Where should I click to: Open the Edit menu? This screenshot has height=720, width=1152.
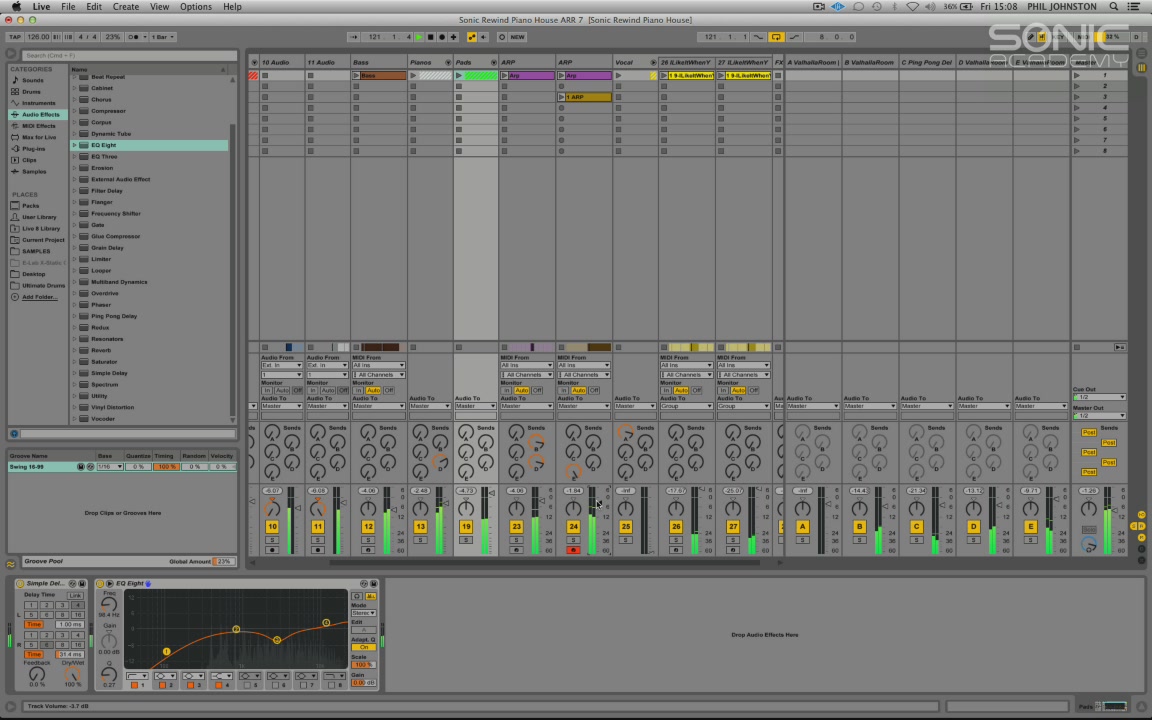tap(94, 7)
